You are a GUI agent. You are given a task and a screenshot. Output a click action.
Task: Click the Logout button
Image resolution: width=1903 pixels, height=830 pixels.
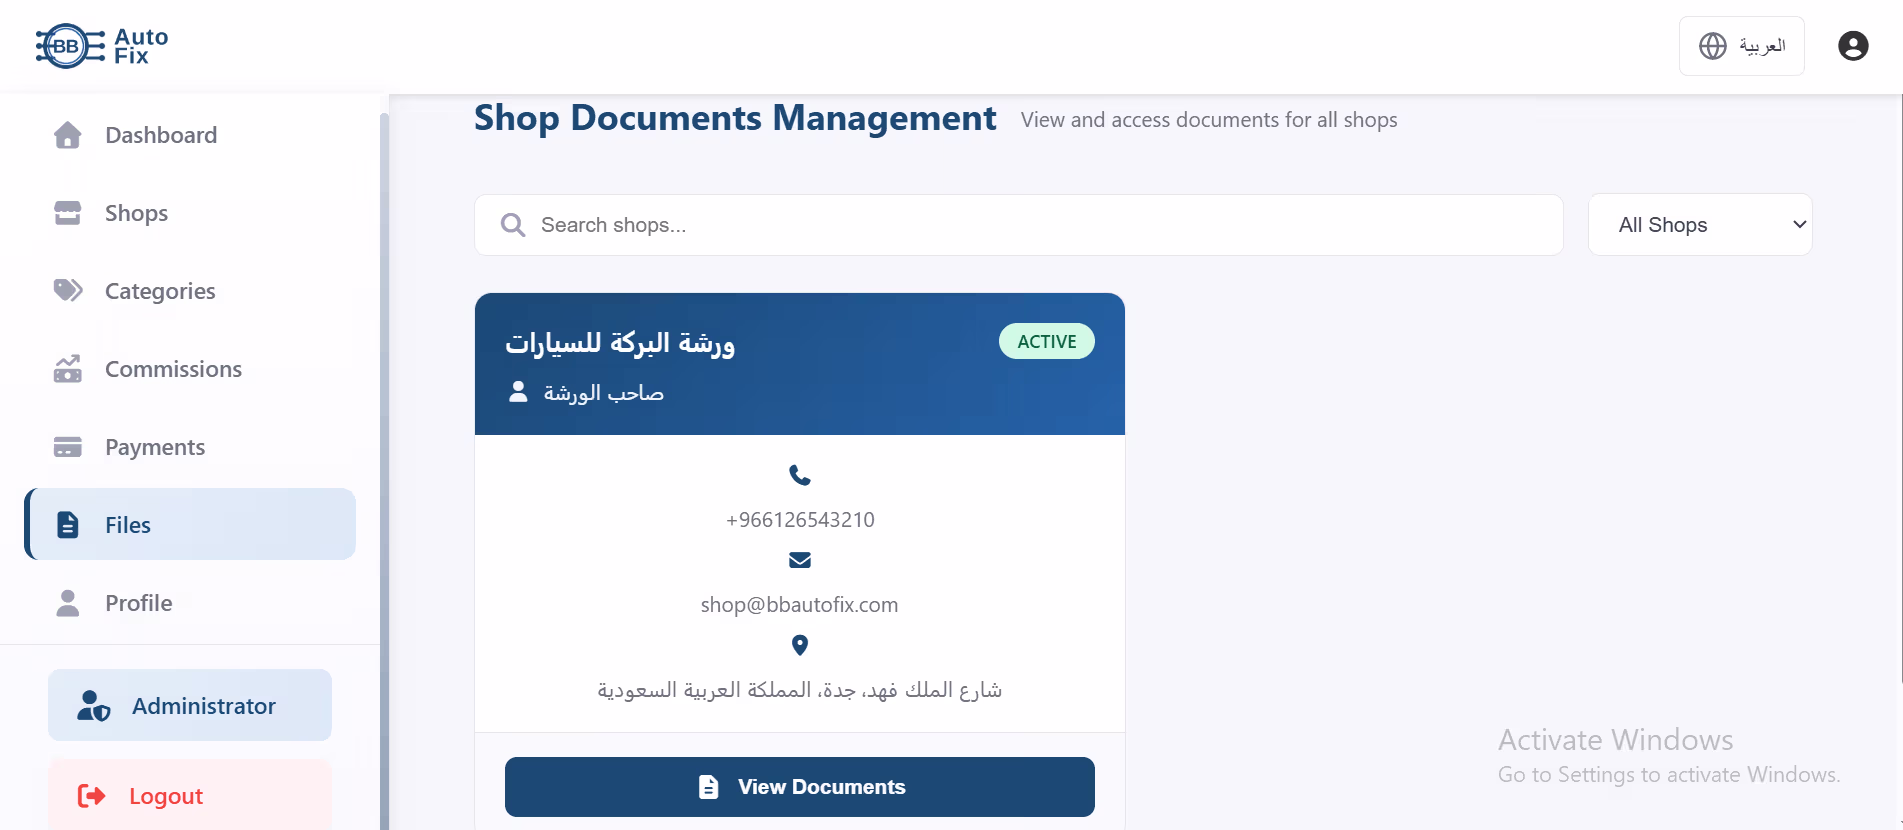190,795
